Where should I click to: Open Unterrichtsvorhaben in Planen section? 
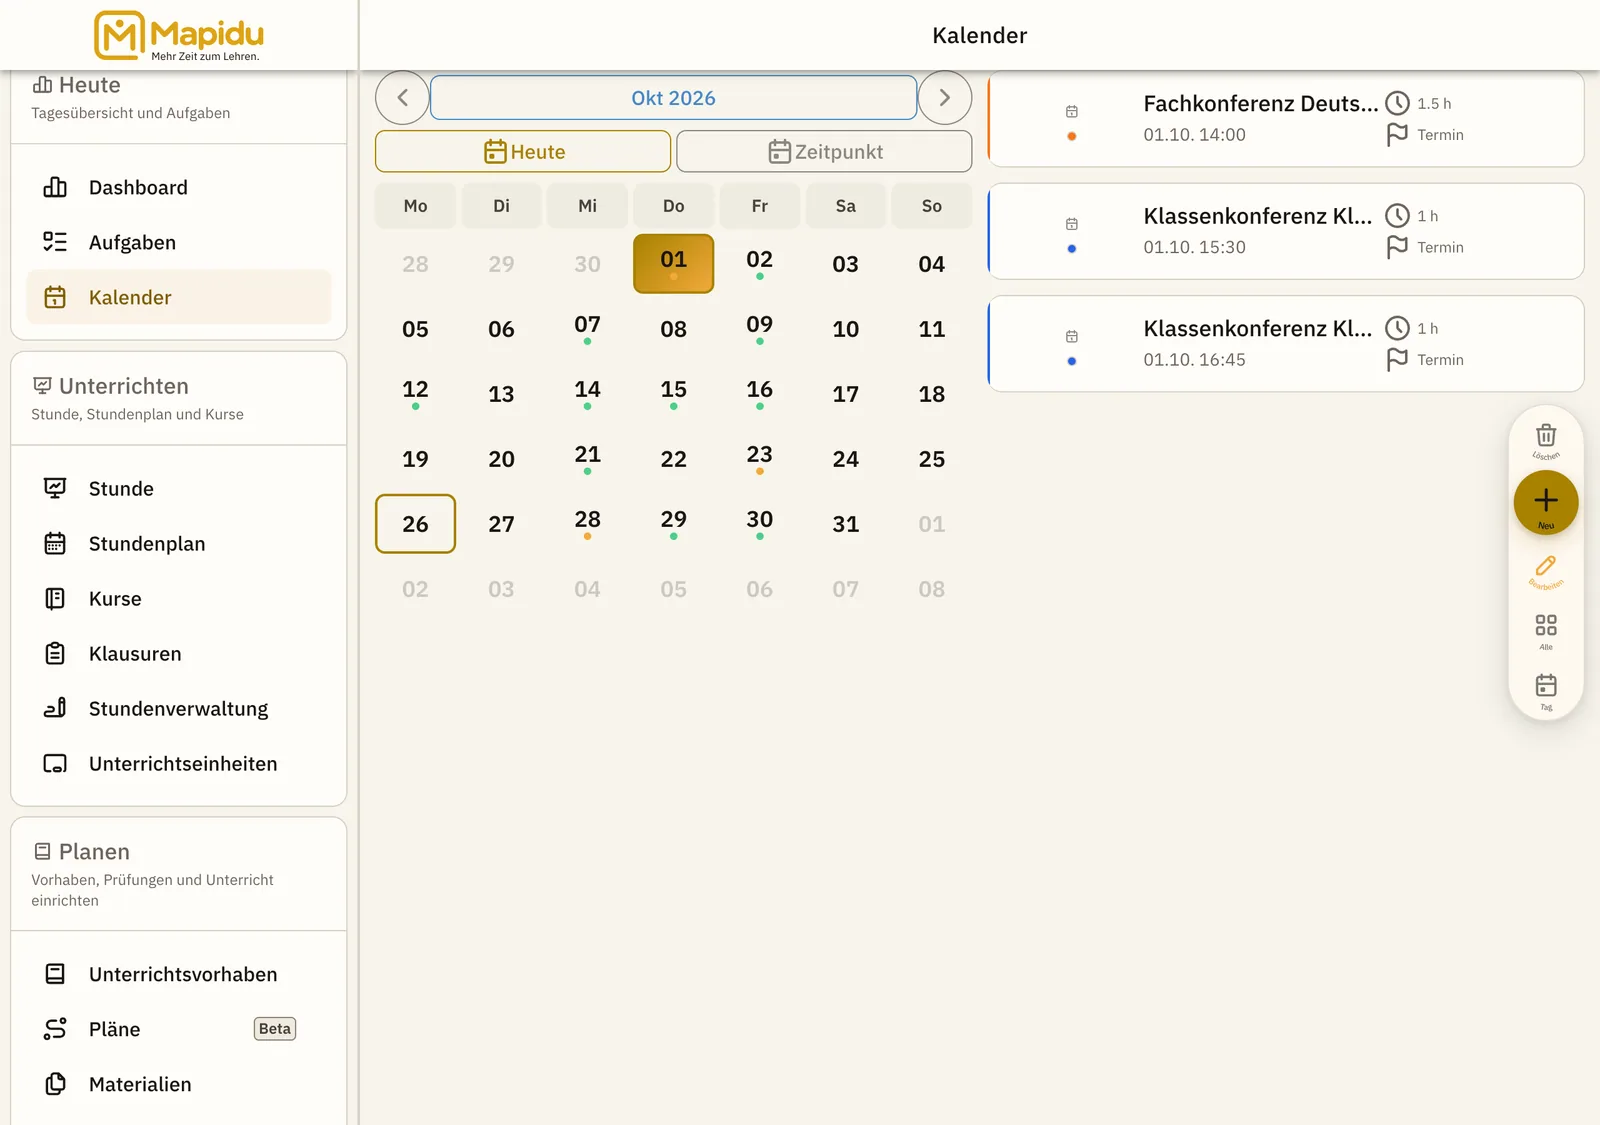click(x=179, y=974)
